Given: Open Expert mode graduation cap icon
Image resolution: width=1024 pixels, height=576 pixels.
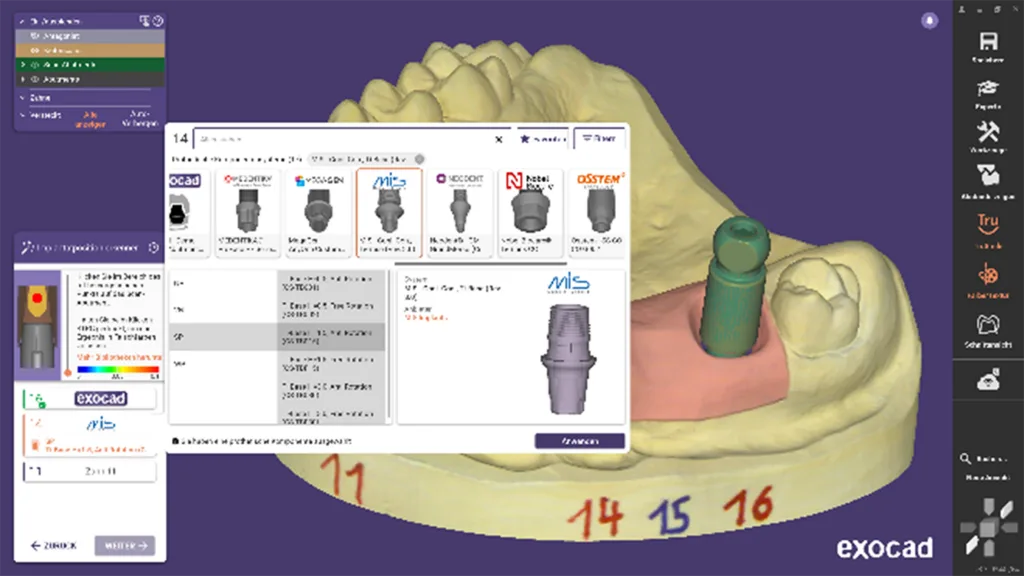Looking at the screenshot, I should pyautogui.click(x=987, y=88).
